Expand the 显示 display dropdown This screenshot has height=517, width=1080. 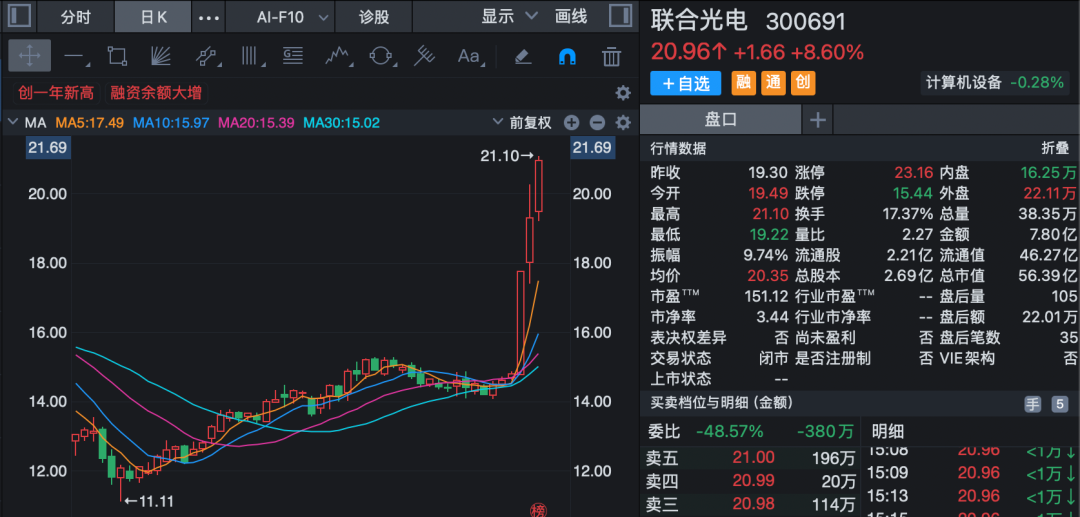pos(509,17)
